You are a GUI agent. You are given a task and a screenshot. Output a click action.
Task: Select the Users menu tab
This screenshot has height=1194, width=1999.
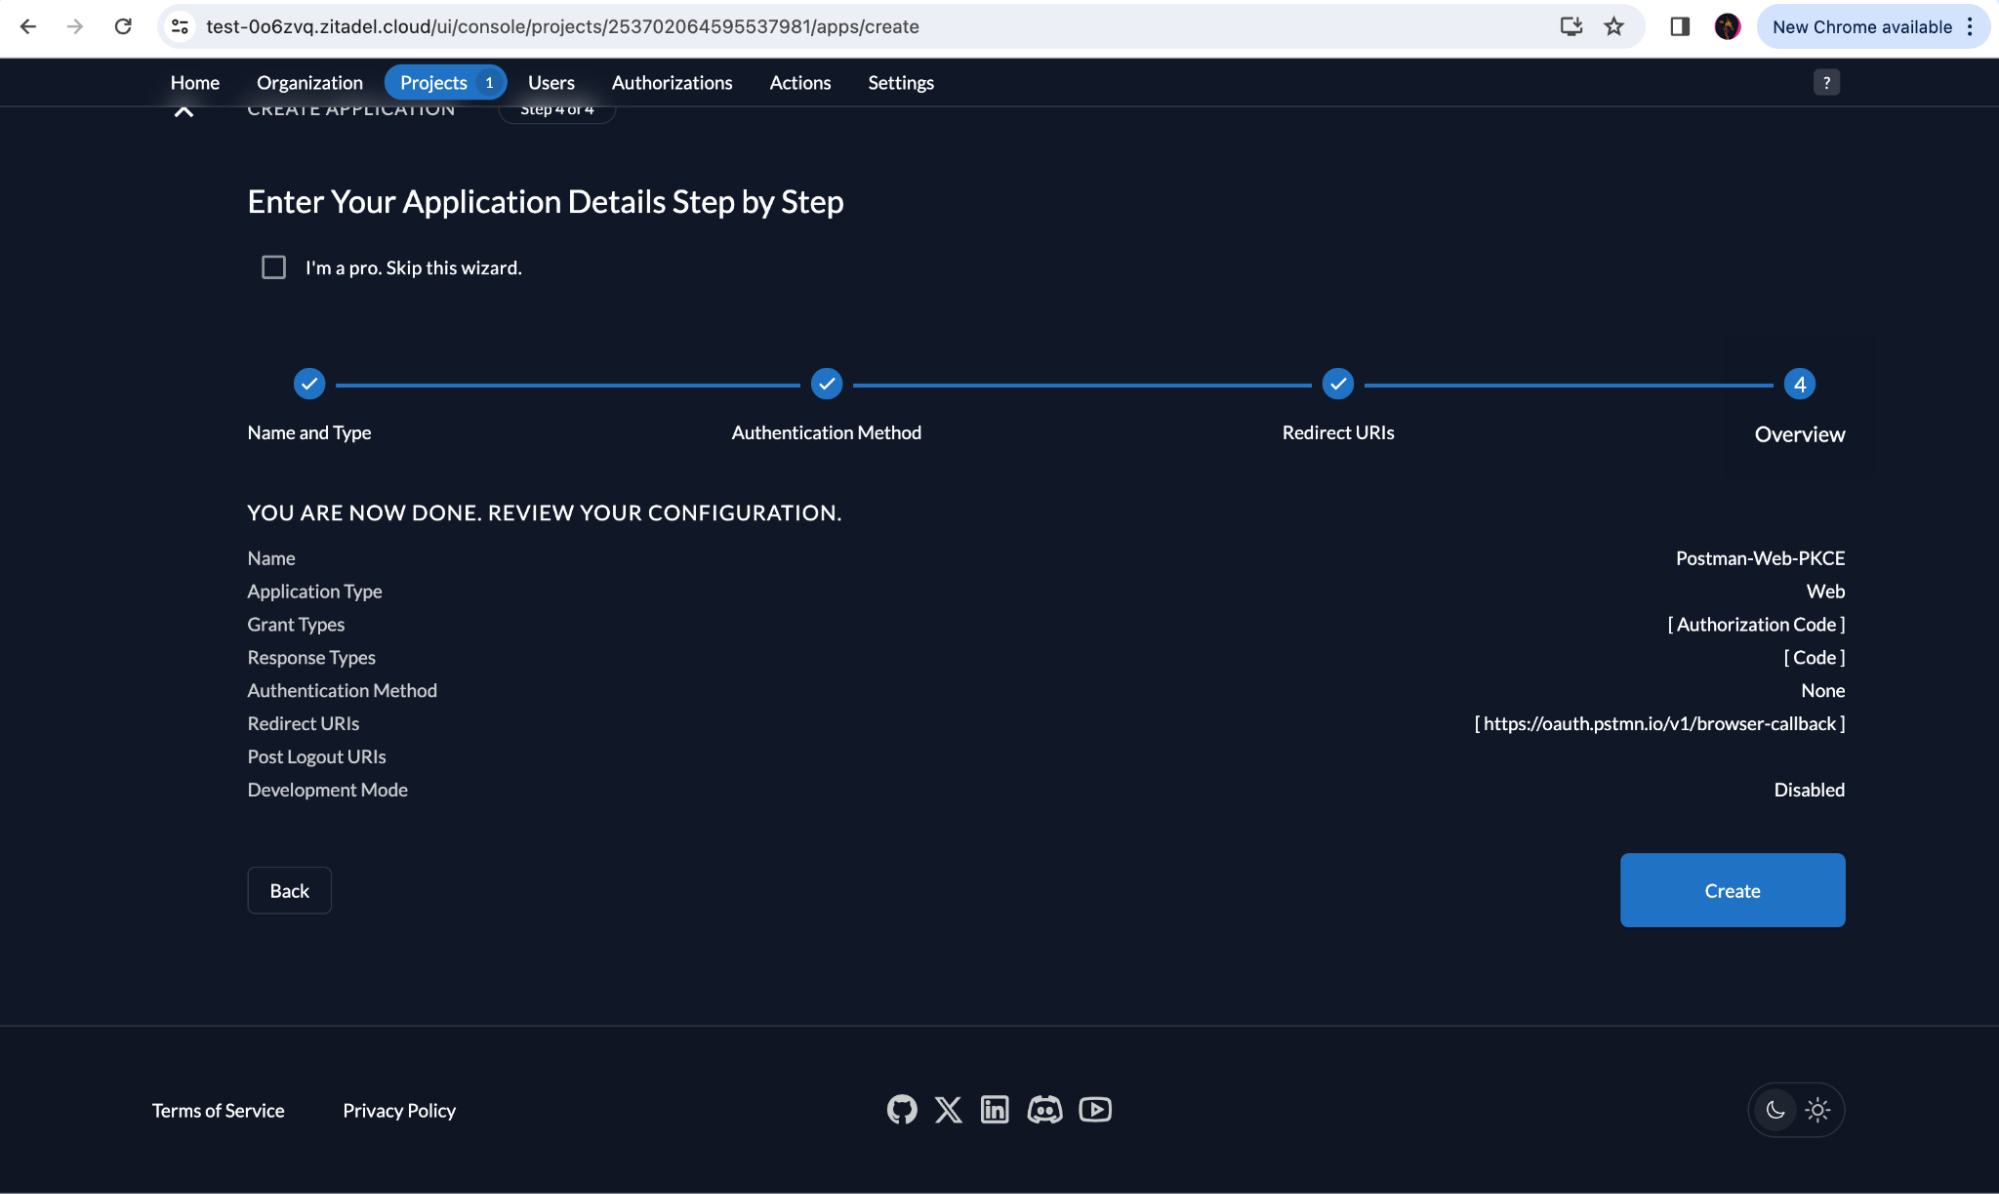click(x=551, y=81)
